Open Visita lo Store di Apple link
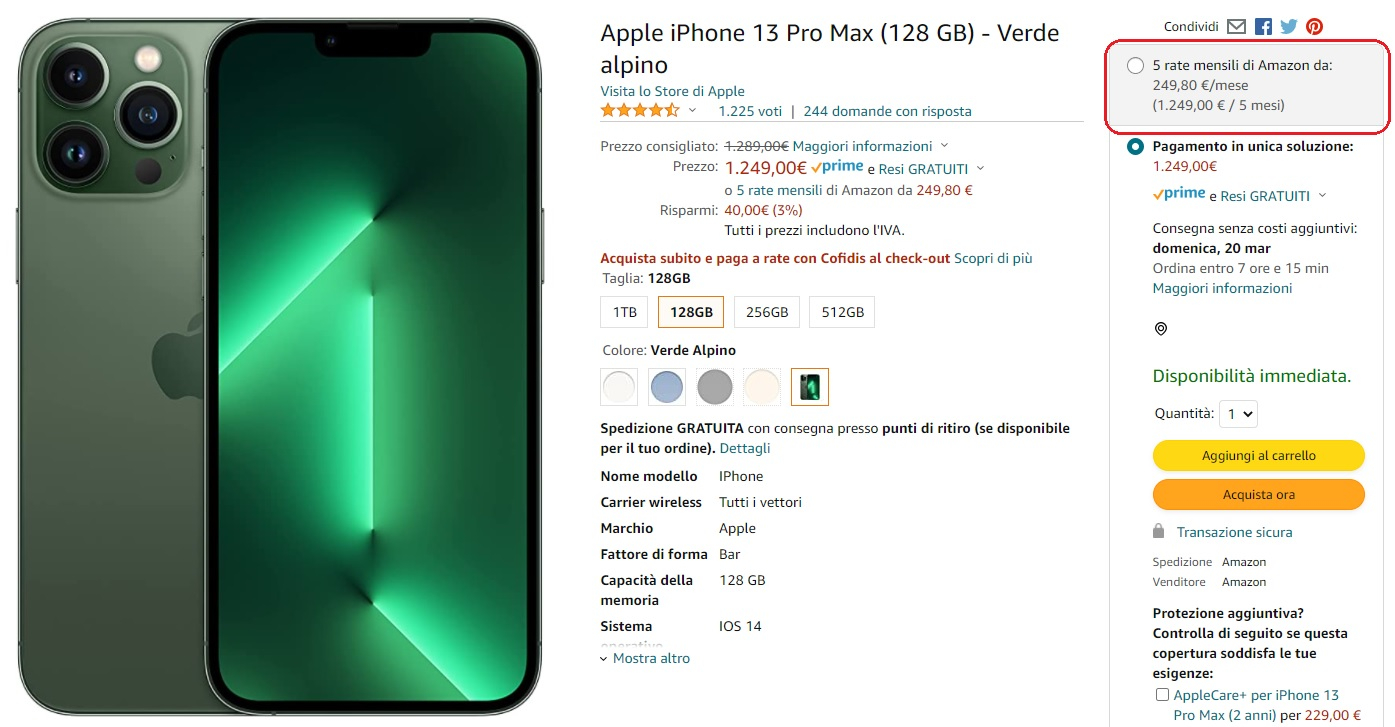Screen dimensions: 1395x727 tap(672, 91)
